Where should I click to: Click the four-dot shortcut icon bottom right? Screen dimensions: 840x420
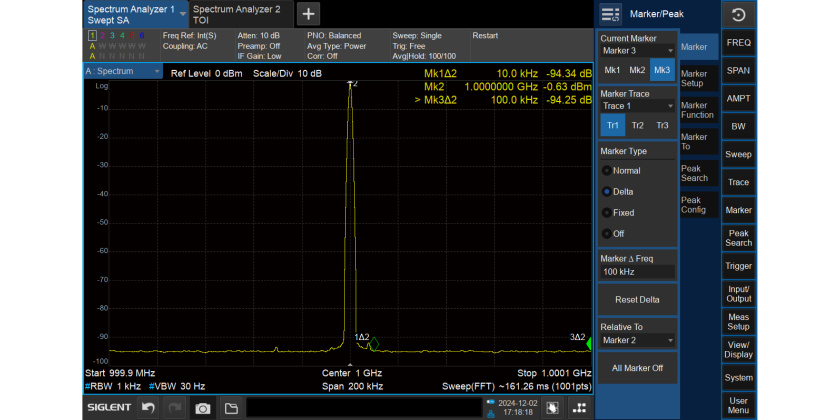(579, 408)
